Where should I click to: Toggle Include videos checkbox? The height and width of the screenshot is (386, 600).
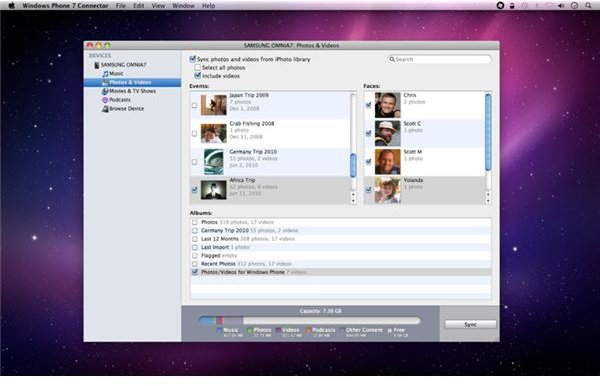pos(197,76)
